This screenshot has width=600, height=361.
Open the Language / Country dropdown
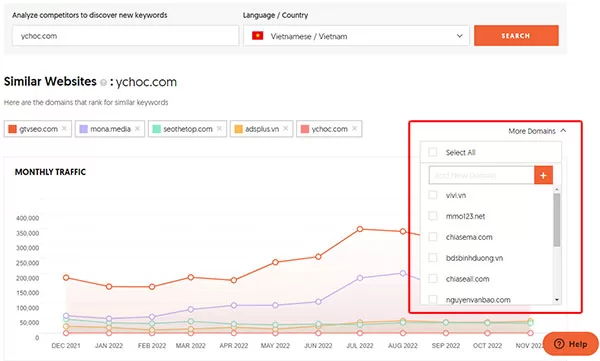pos(356,36)
